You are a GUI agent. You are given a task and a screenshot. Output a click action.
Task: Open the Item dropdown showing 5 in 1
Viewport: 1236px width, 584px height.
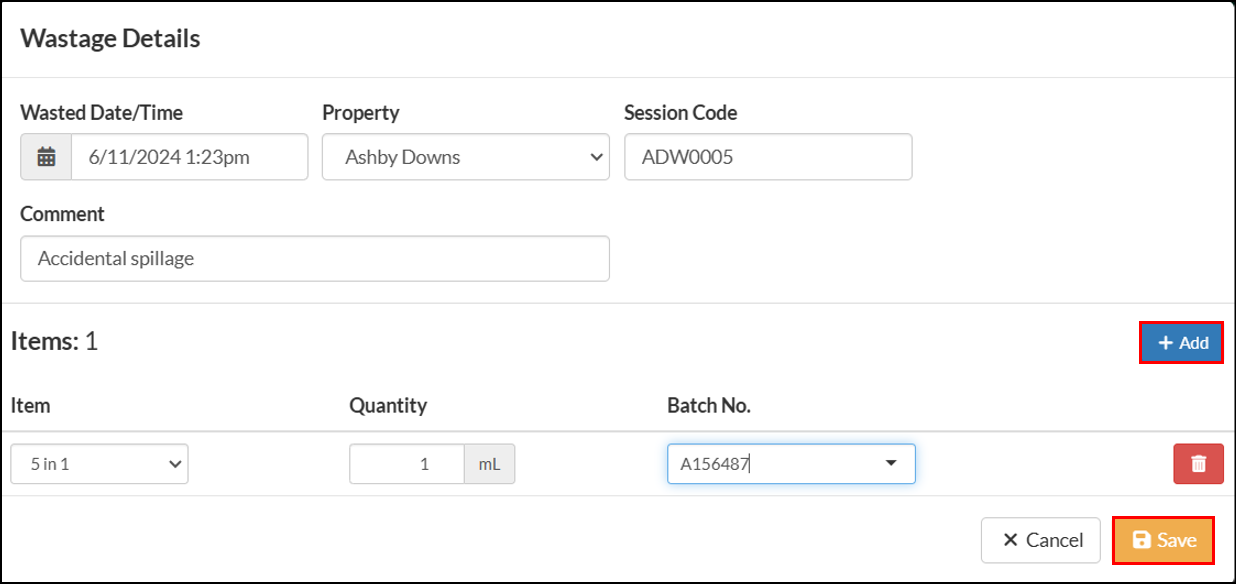[100, 464]
